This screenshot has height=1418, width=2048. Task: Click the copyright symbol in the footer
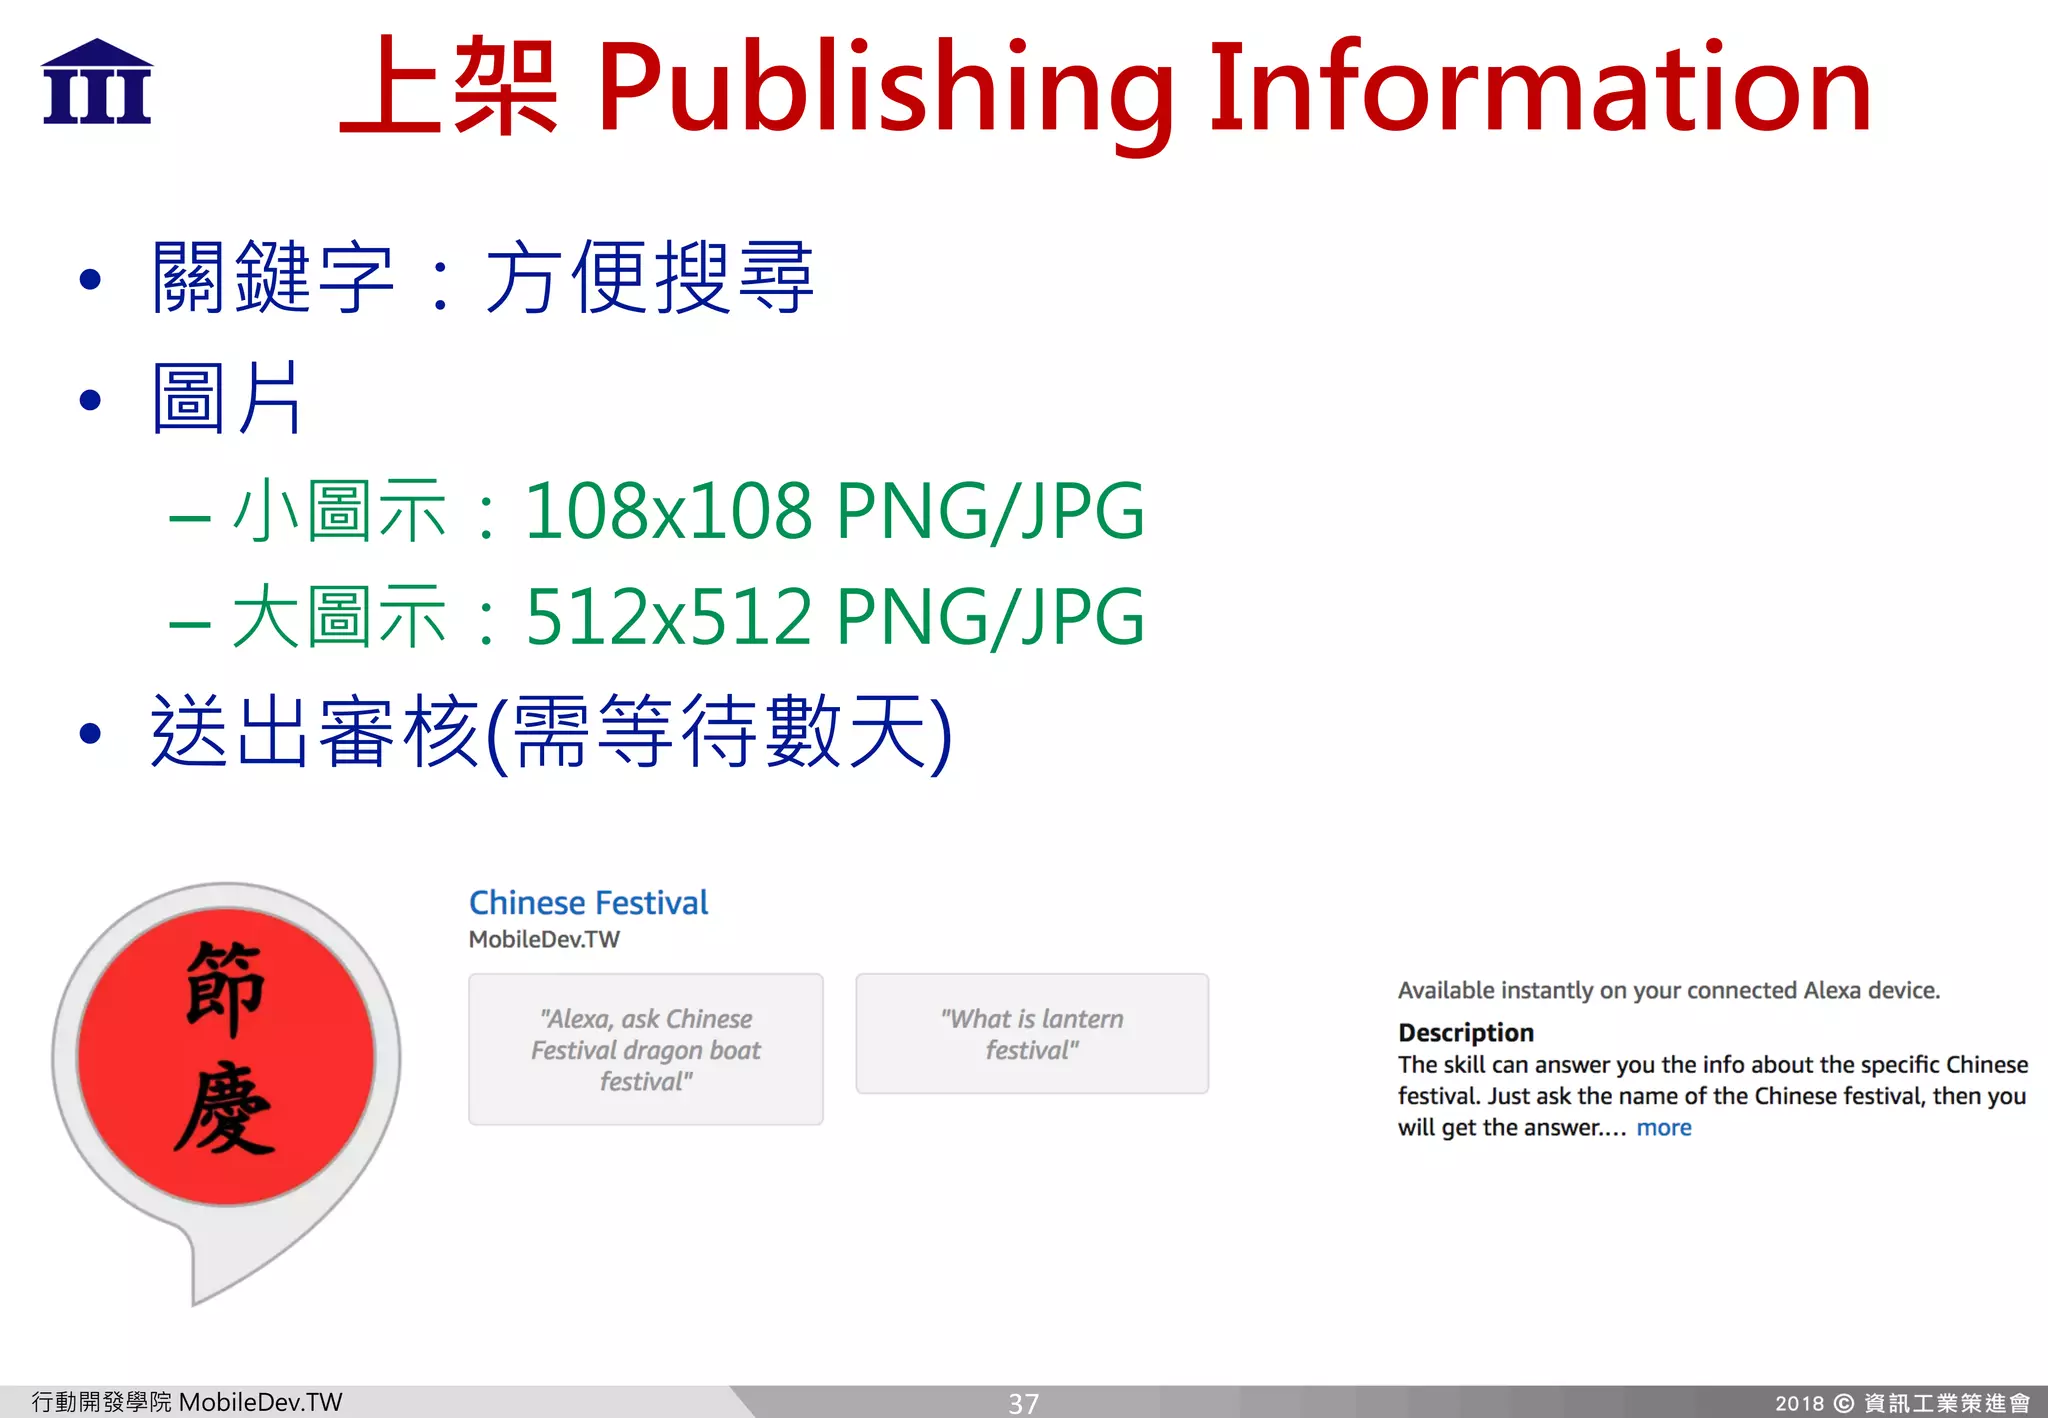coord(1844,1404)
